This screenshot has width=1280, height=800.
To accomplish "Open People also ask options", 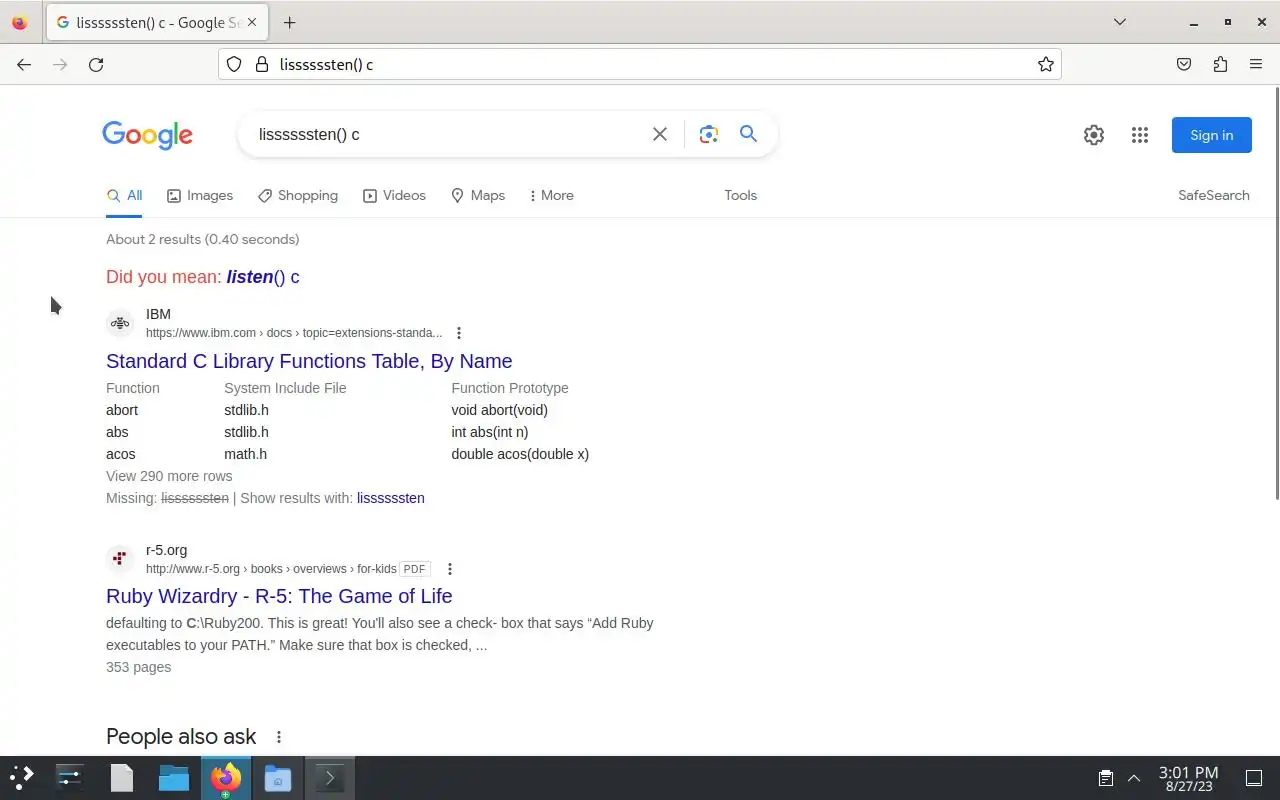I will tap(279, 737).
